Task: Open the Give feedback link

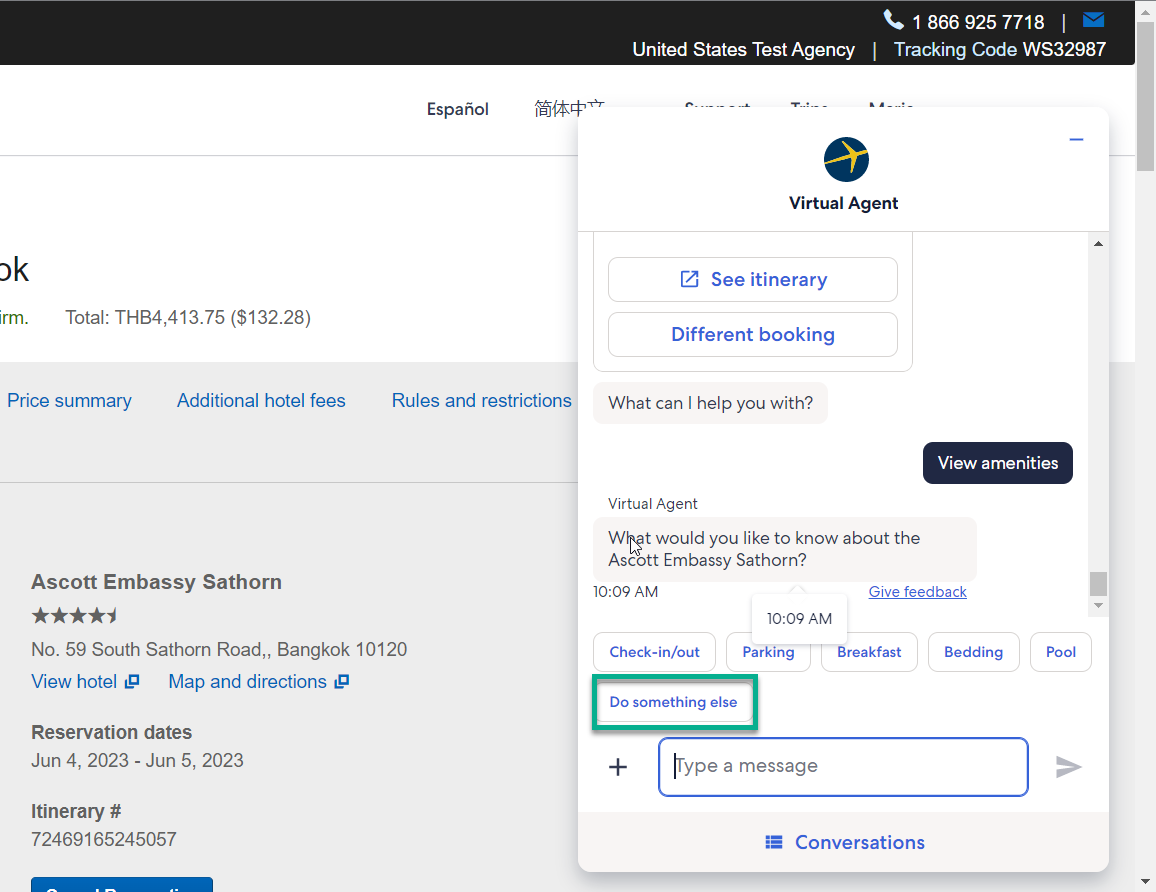Action: [x=917, y=592]
